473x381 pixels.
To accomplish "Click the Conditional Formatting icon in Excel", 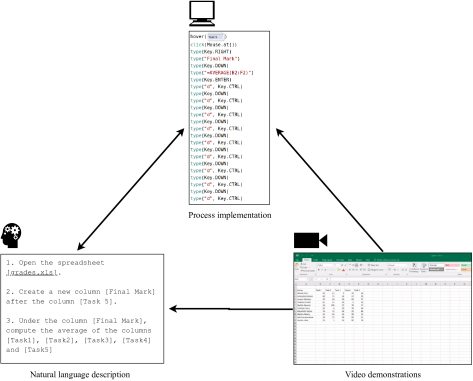I will (x=414, y=267).
